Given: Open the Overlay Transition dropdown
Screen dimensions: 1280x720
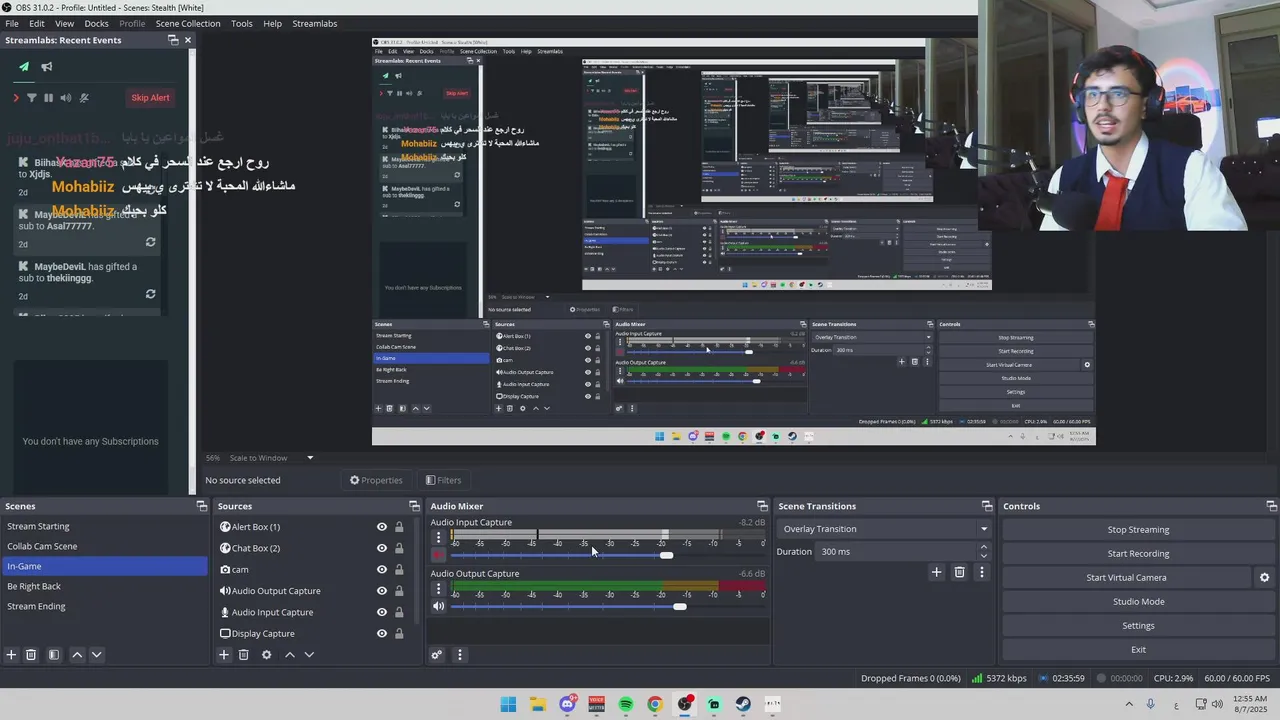Looking at the screenshot, I should [886, 529].
